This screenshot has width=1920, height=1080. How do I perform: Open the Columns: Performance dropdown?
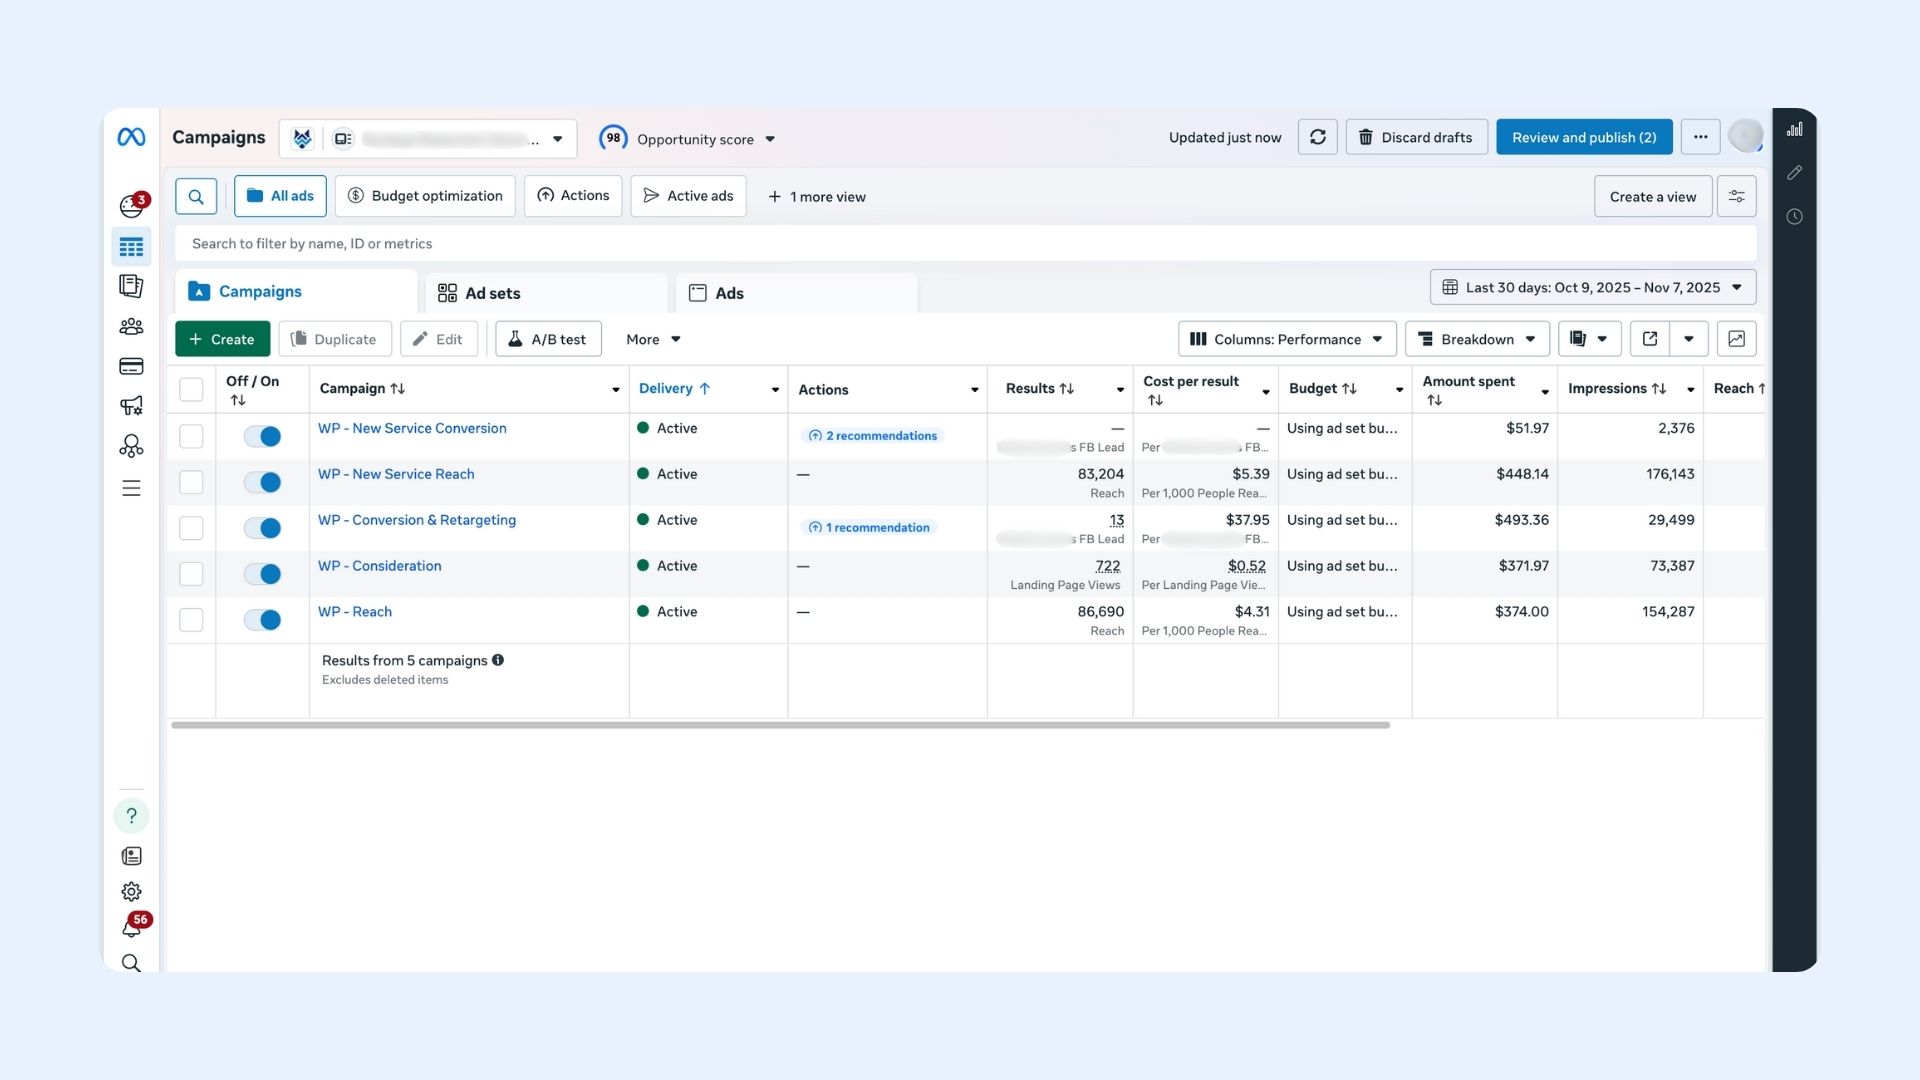click(x=1286, y=338)
